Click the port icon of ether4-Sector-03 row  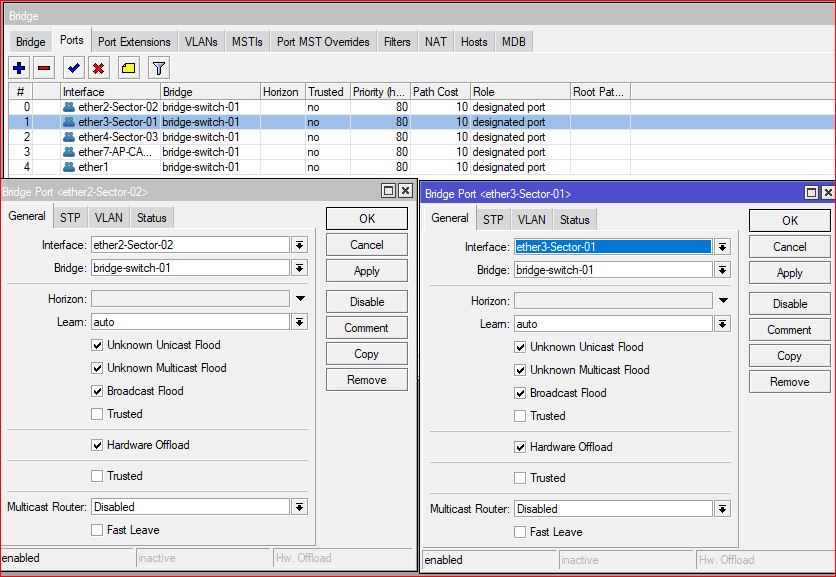pos(69,137)
